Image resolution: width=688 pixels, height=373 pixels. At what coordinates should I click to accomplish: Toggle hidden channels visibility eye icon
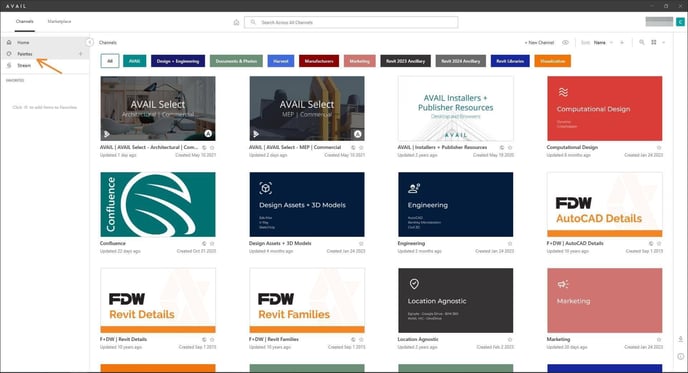(x=565, y=43)
